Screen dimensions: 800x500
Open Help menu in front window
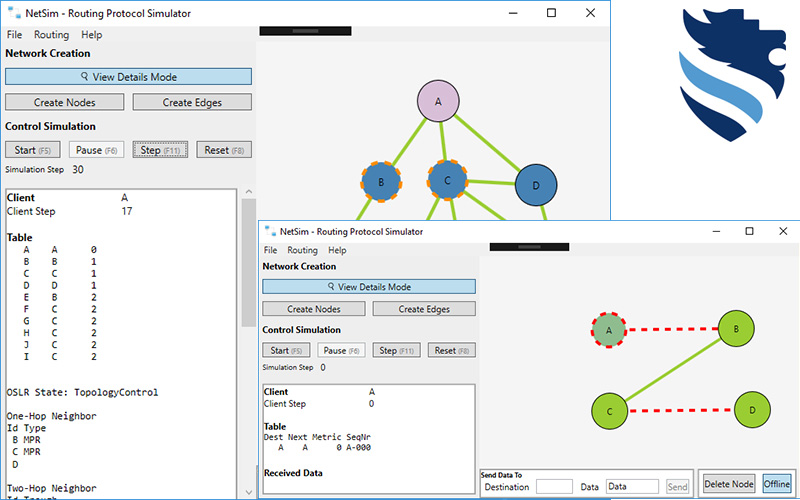click(337, 250)
